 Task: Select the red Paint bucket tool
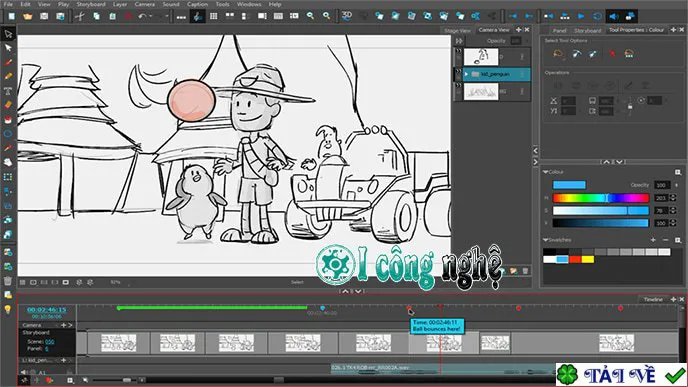[x=8, y=119]
